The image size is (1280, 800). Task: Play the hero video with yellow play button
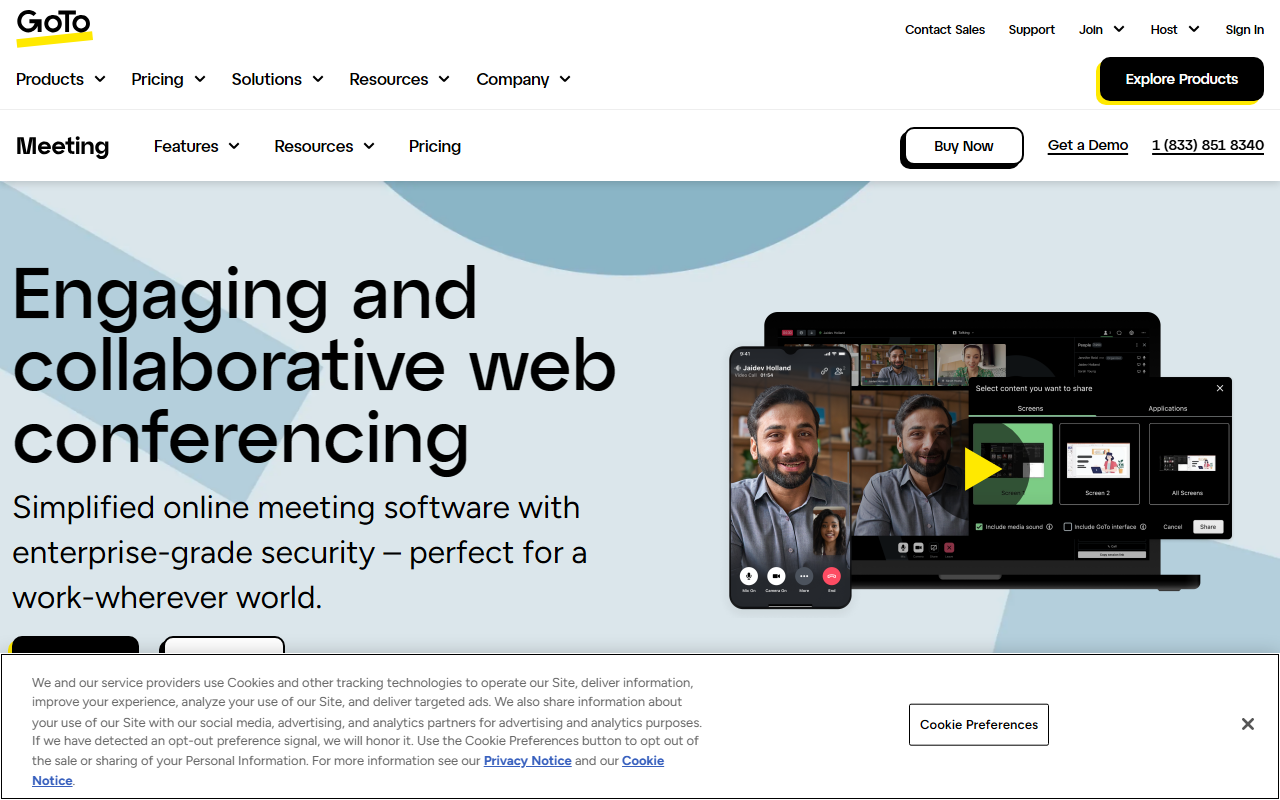point(983,469)
